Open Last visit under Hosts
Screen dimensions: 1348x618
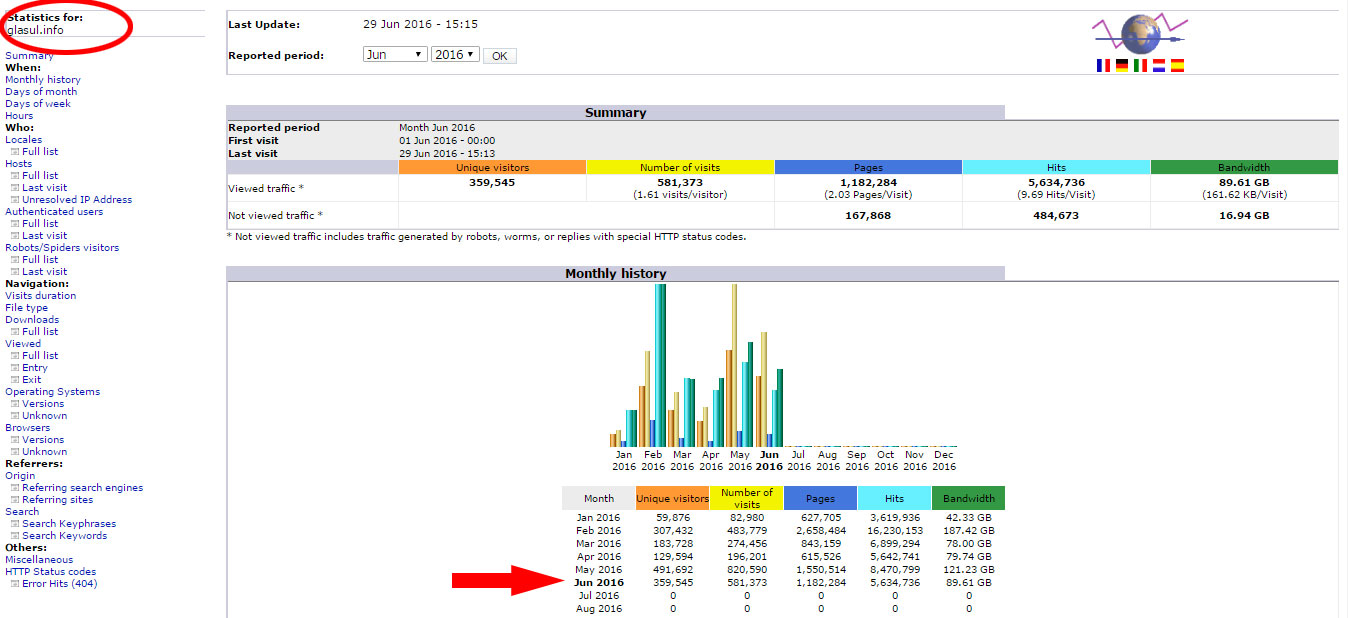(x=45, y=188)
